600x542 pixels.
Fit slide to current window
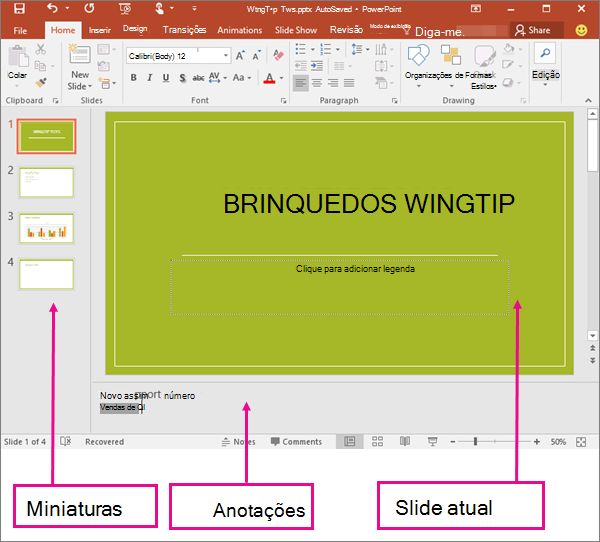coord(581,442)
